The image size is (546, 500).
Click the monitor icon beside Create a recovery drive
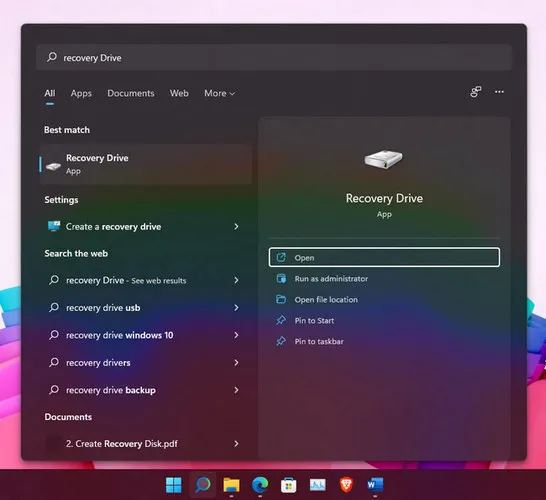[54, 226]
